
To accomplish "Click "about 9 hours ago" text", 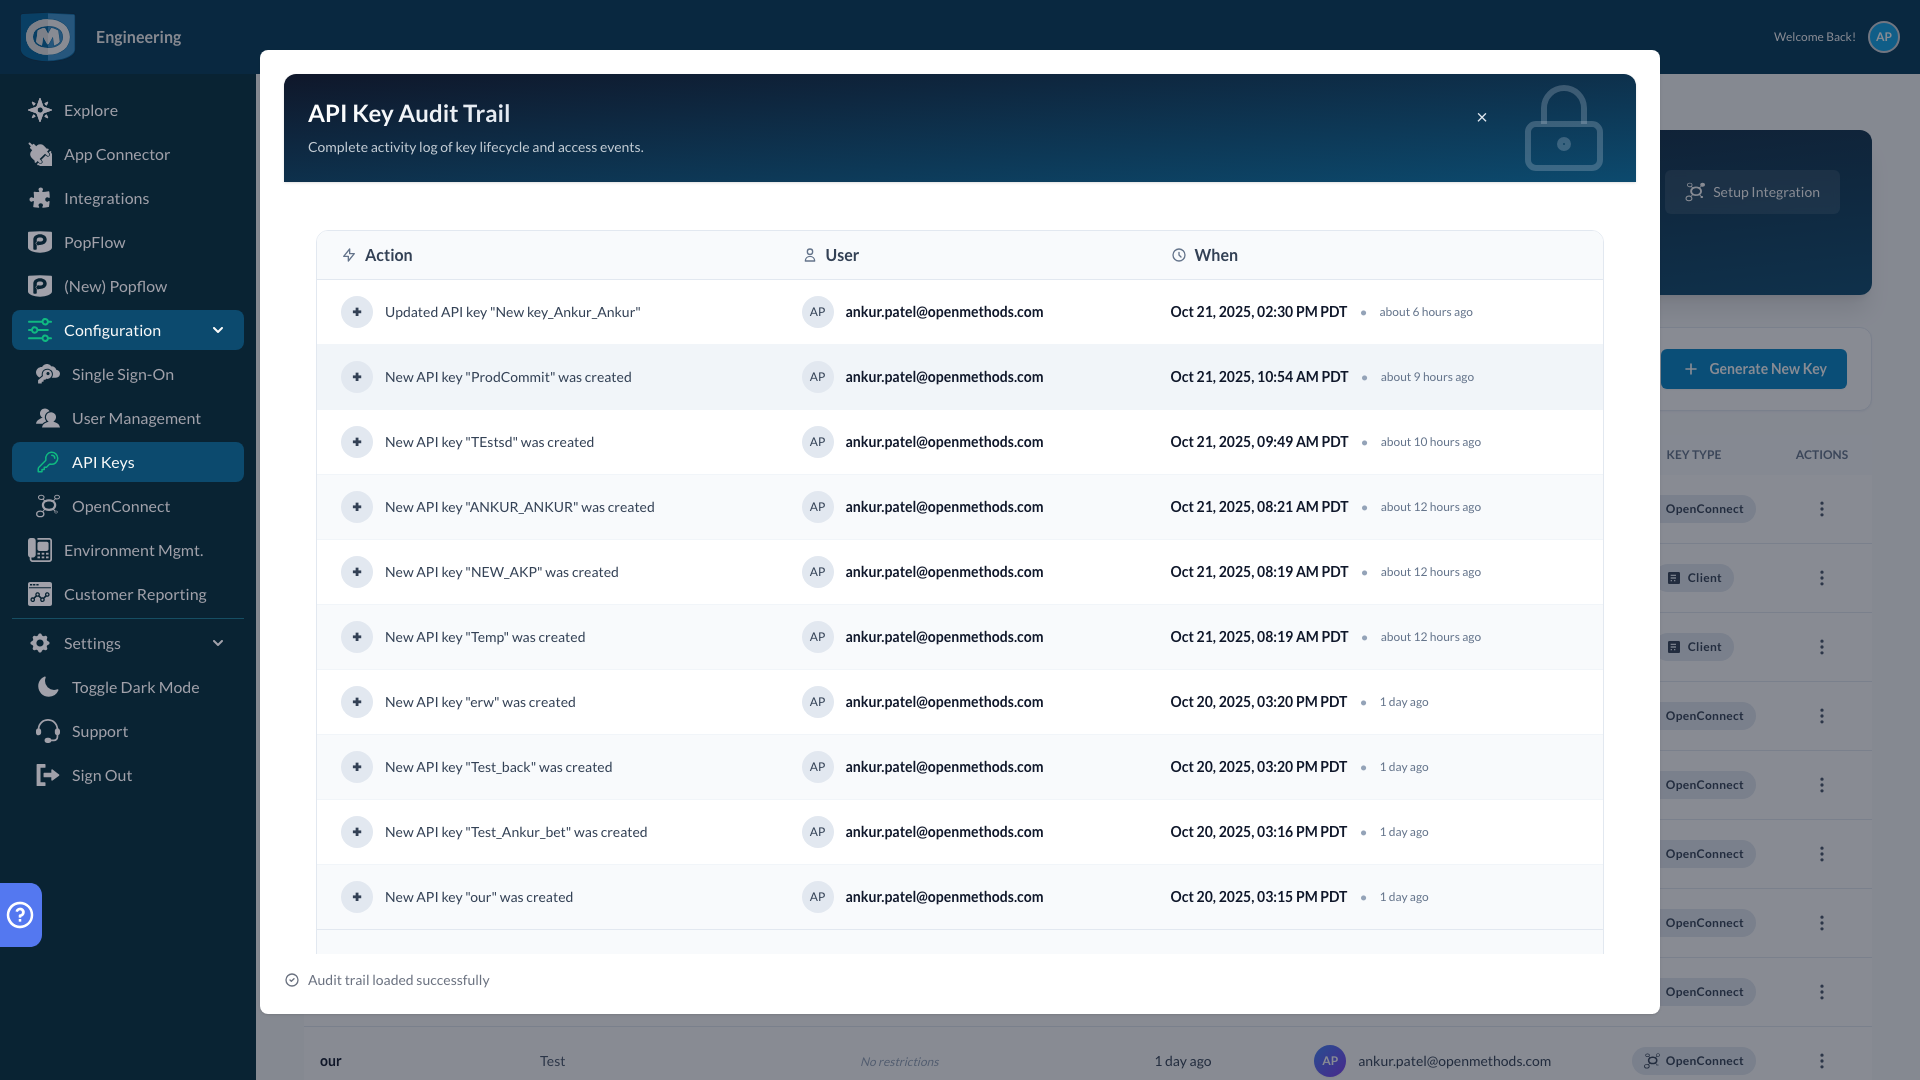I will 1427,377.
